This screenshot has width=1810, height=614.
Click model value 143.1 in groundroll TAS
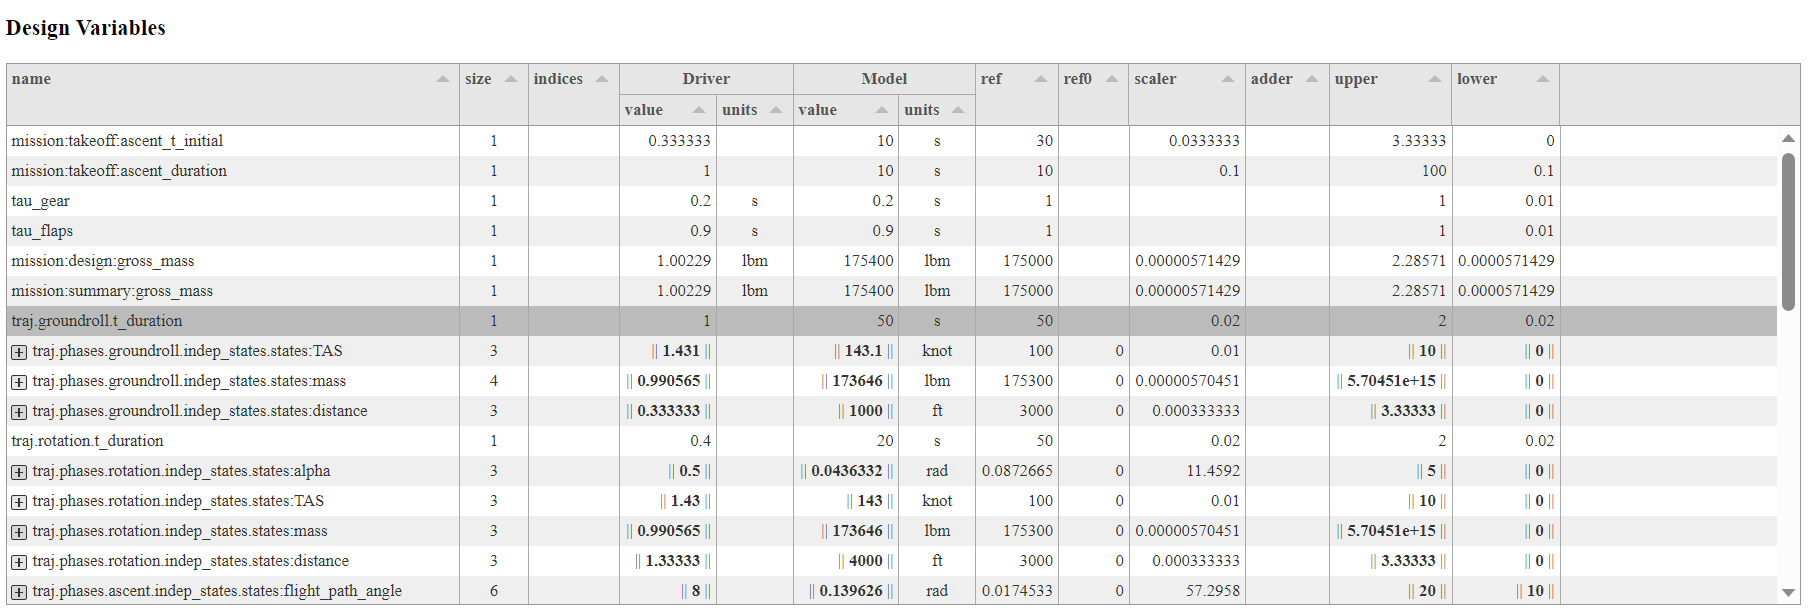(x=864, y=351)
